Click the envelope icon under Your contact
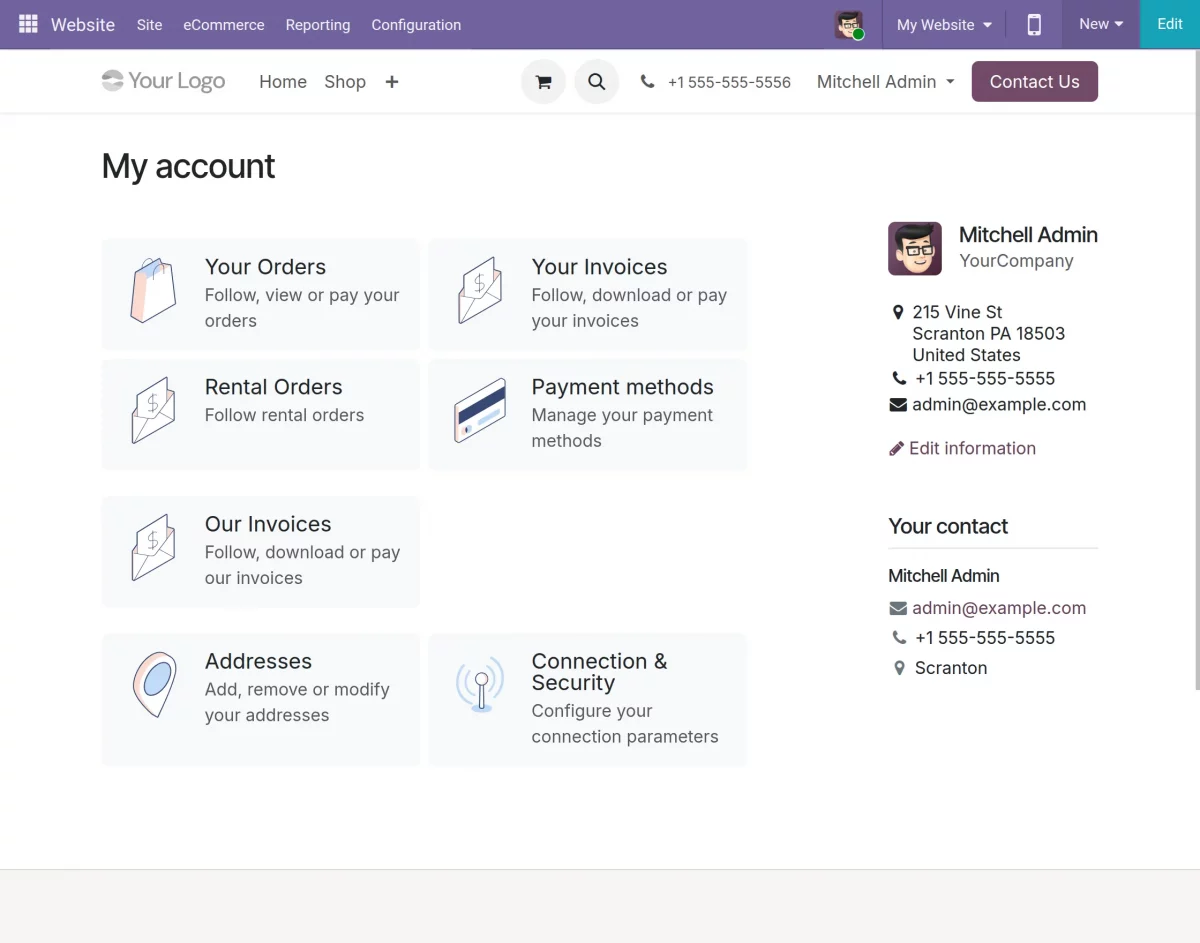1200x943 pixels. pos(898,608)
